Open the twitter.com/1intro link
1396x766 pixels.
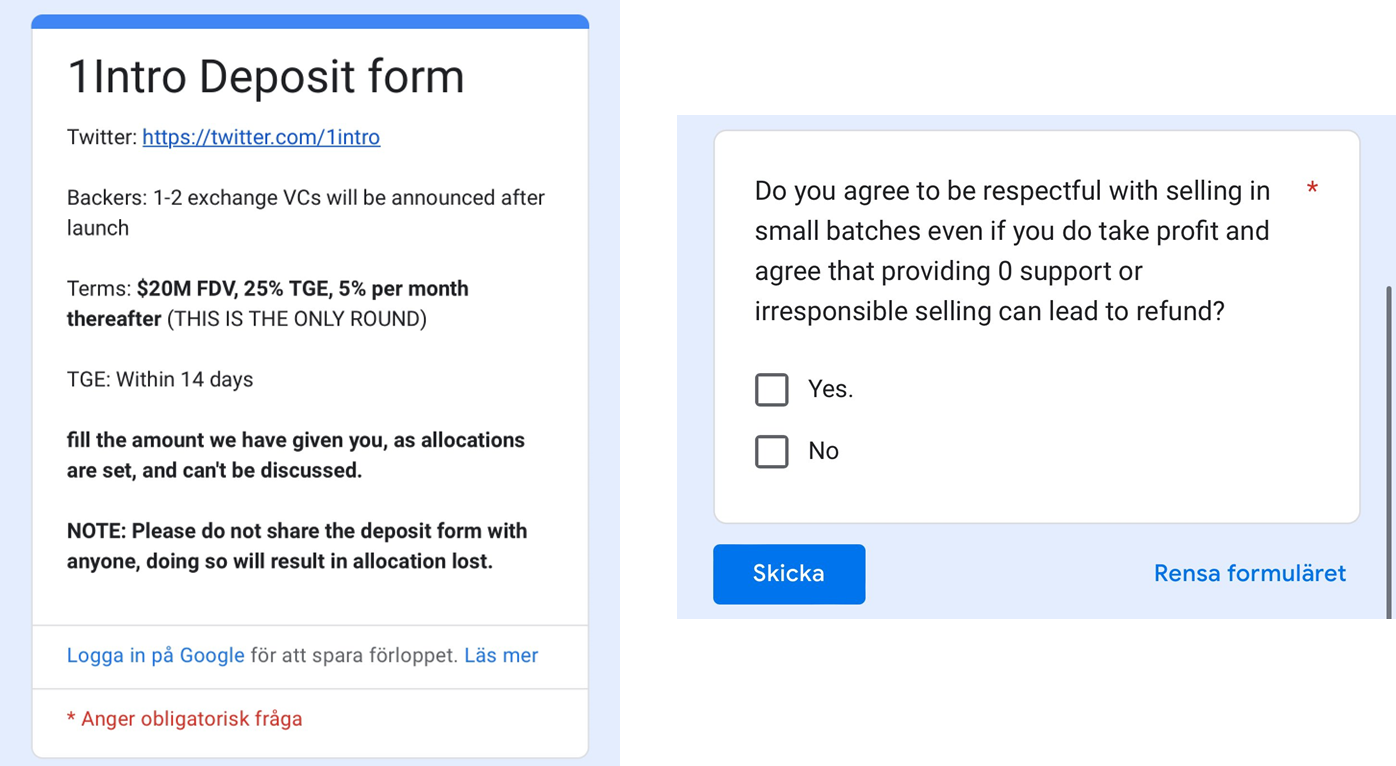point(261,137)
